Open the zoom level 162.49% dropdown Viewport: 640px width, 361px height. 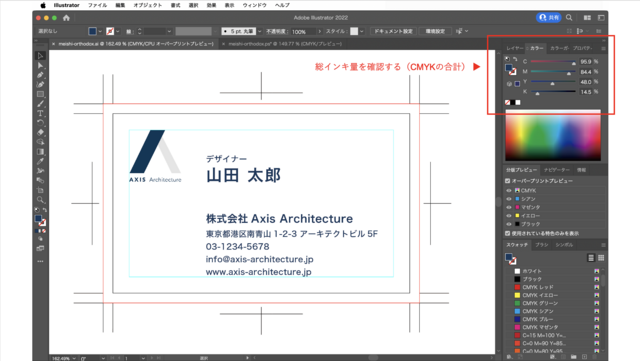tap(73, 358)
